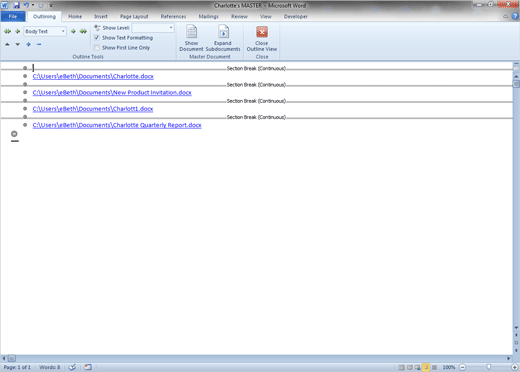
Task: Minimize the ribbon with the caret icon
Action: (x=506, y=16)
